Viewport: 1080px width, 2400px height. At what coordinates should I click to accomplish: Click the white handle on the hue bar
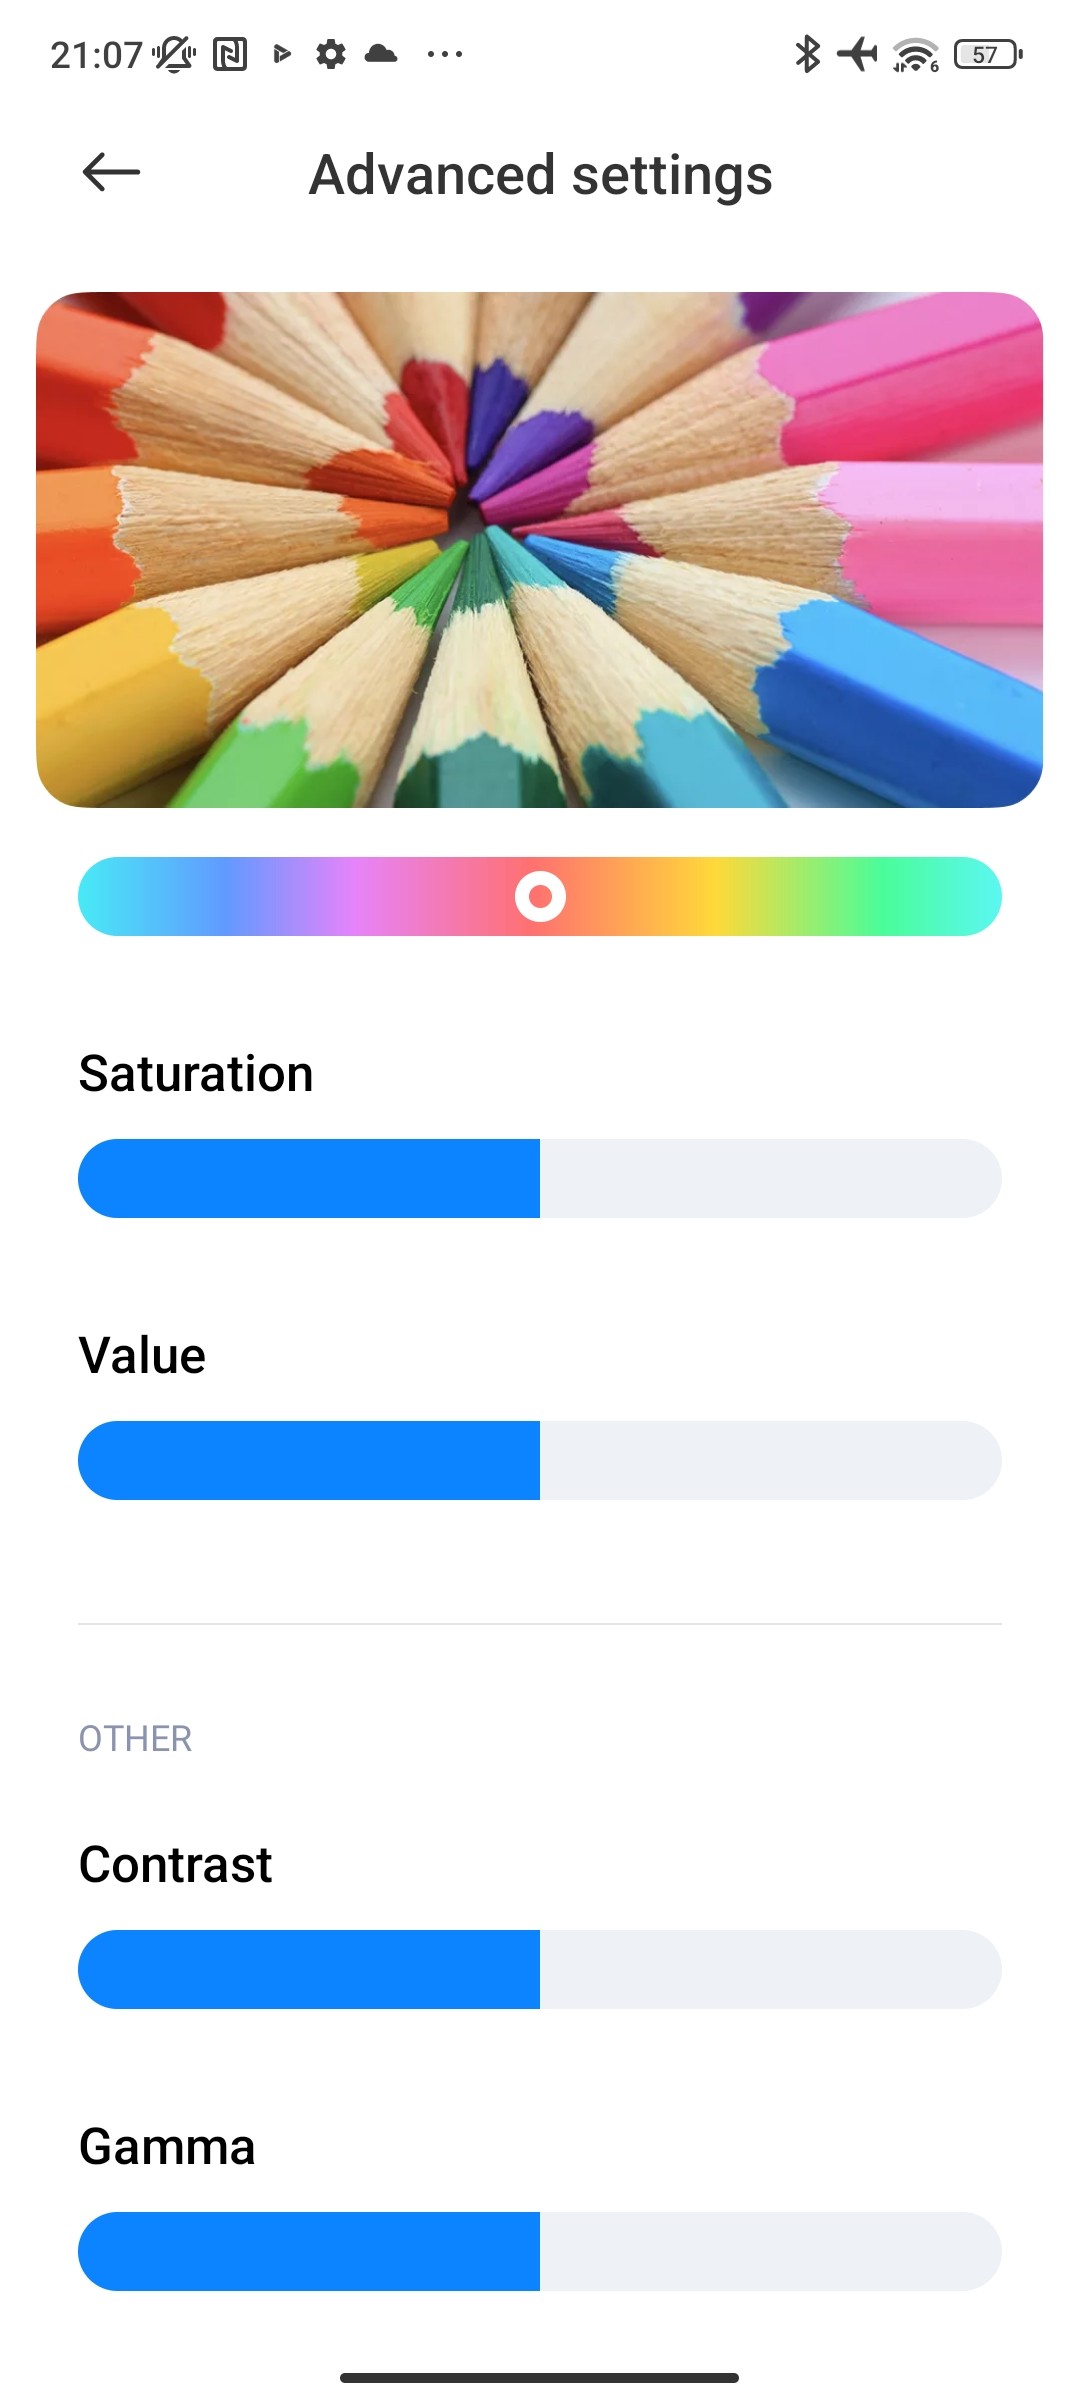click(x=540, y=896)
